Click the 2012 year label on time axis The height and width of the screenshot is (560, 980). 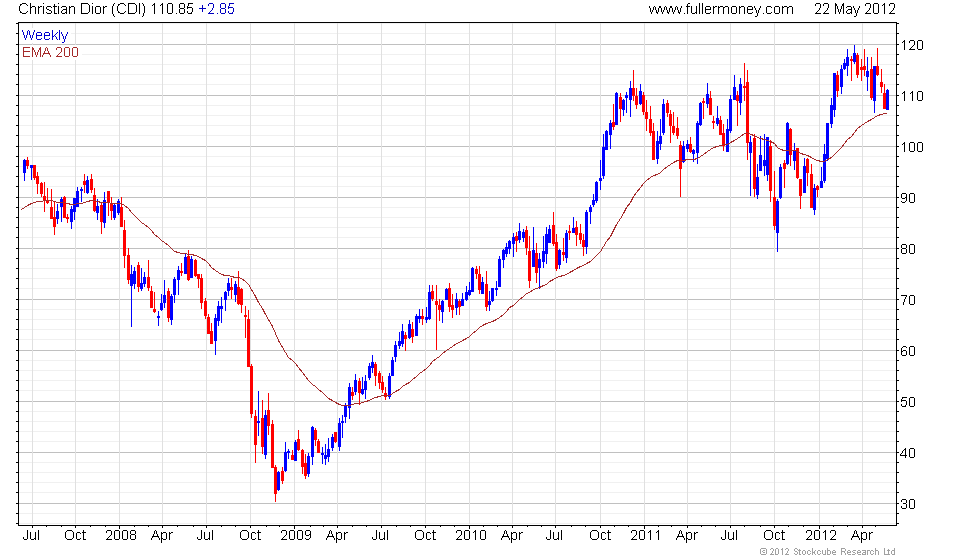pyautogui.click(x=821, y=536)
